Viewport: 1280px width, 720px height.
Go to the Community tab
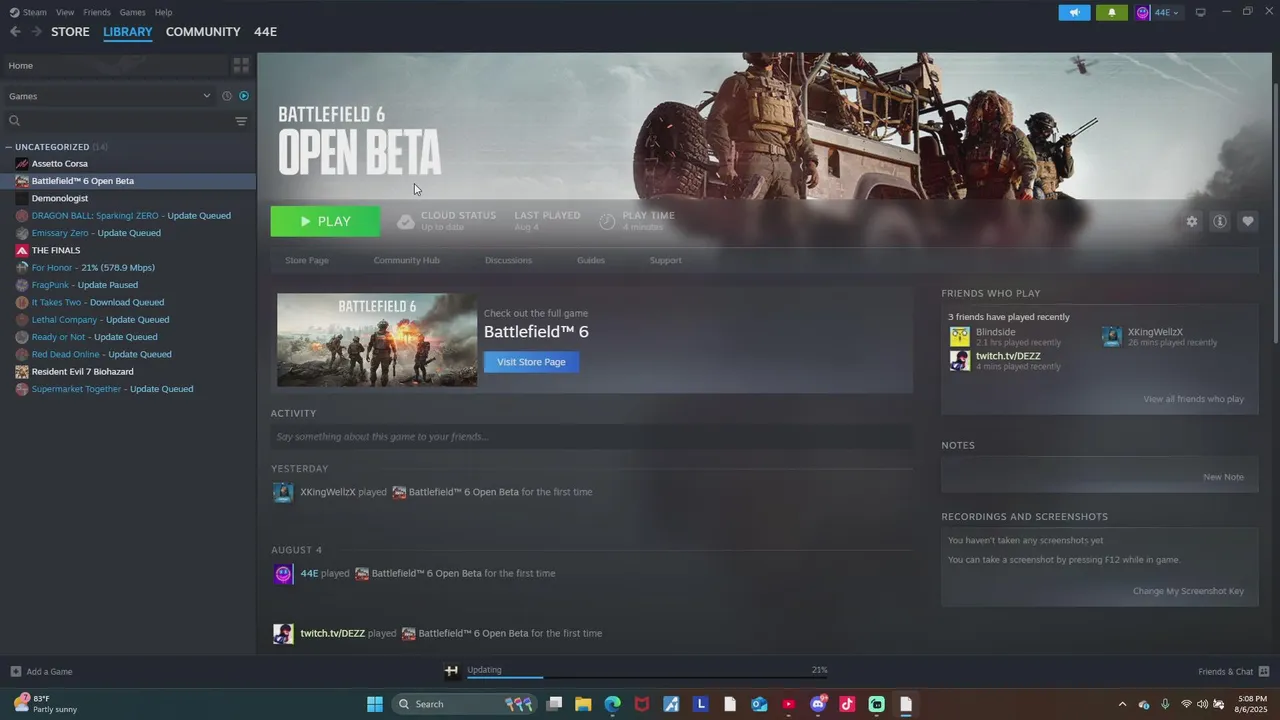point(203,32)
